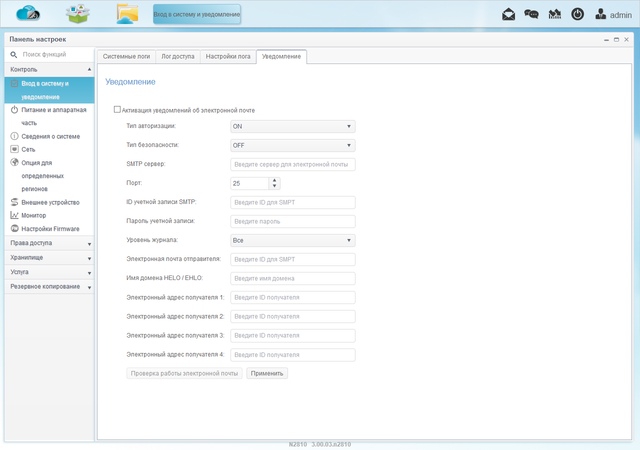Select the Уведомление tab
Viewport: 640px width, 450px height.
pyautogui.click(x=281, y=56)
